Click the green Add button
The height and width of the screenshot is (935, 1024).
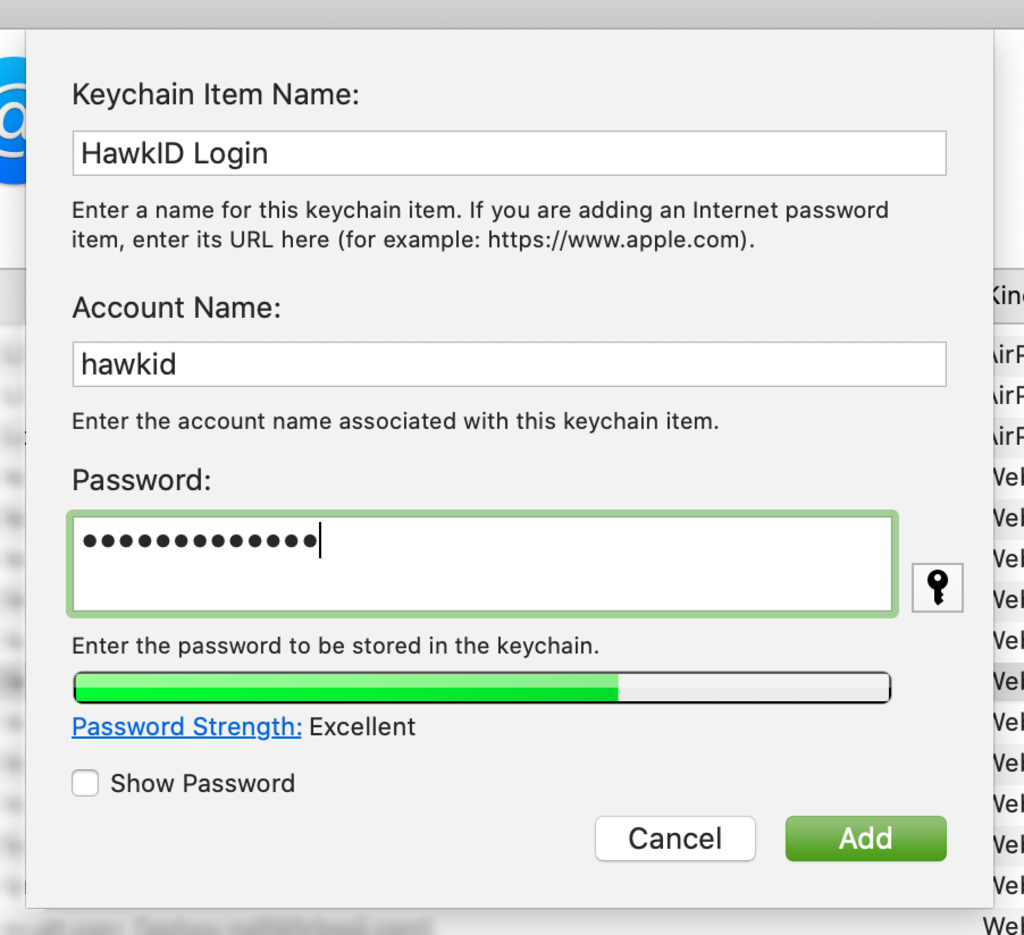[x=865, y=839]
